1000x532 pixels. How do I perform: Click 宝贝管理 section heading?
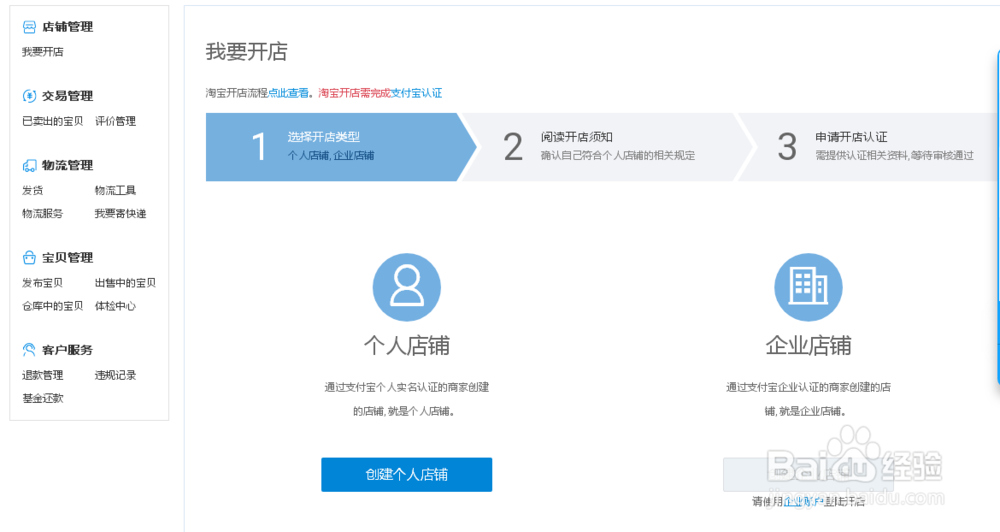68,258
